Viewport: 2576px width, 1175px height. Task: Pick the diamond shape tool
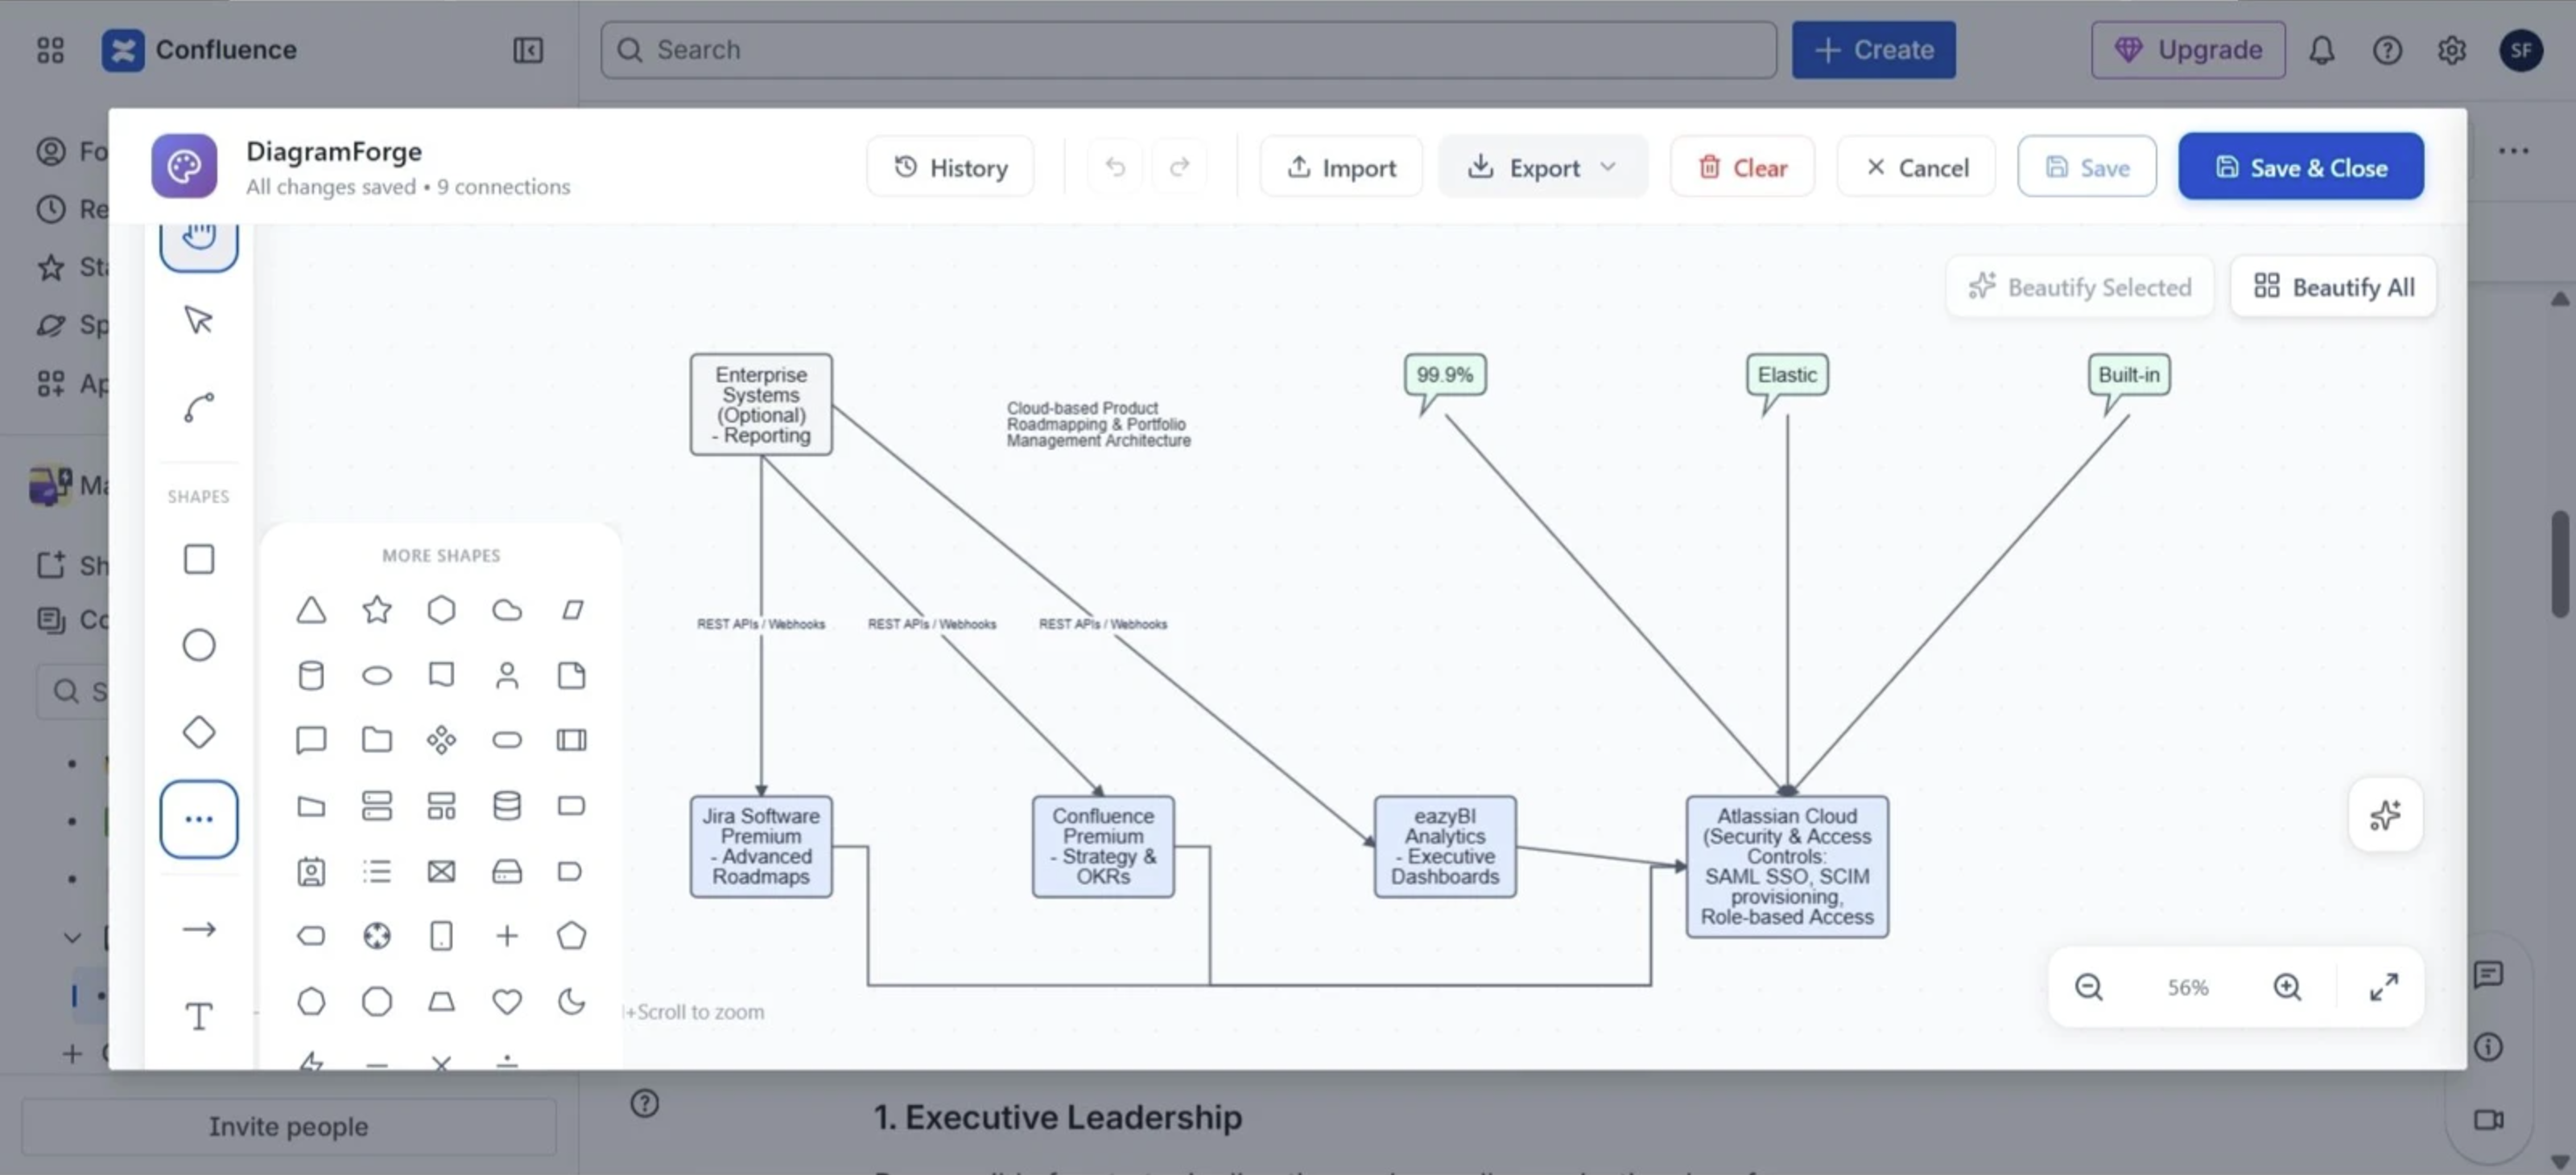pyautogui.click(x=199, y=732)
